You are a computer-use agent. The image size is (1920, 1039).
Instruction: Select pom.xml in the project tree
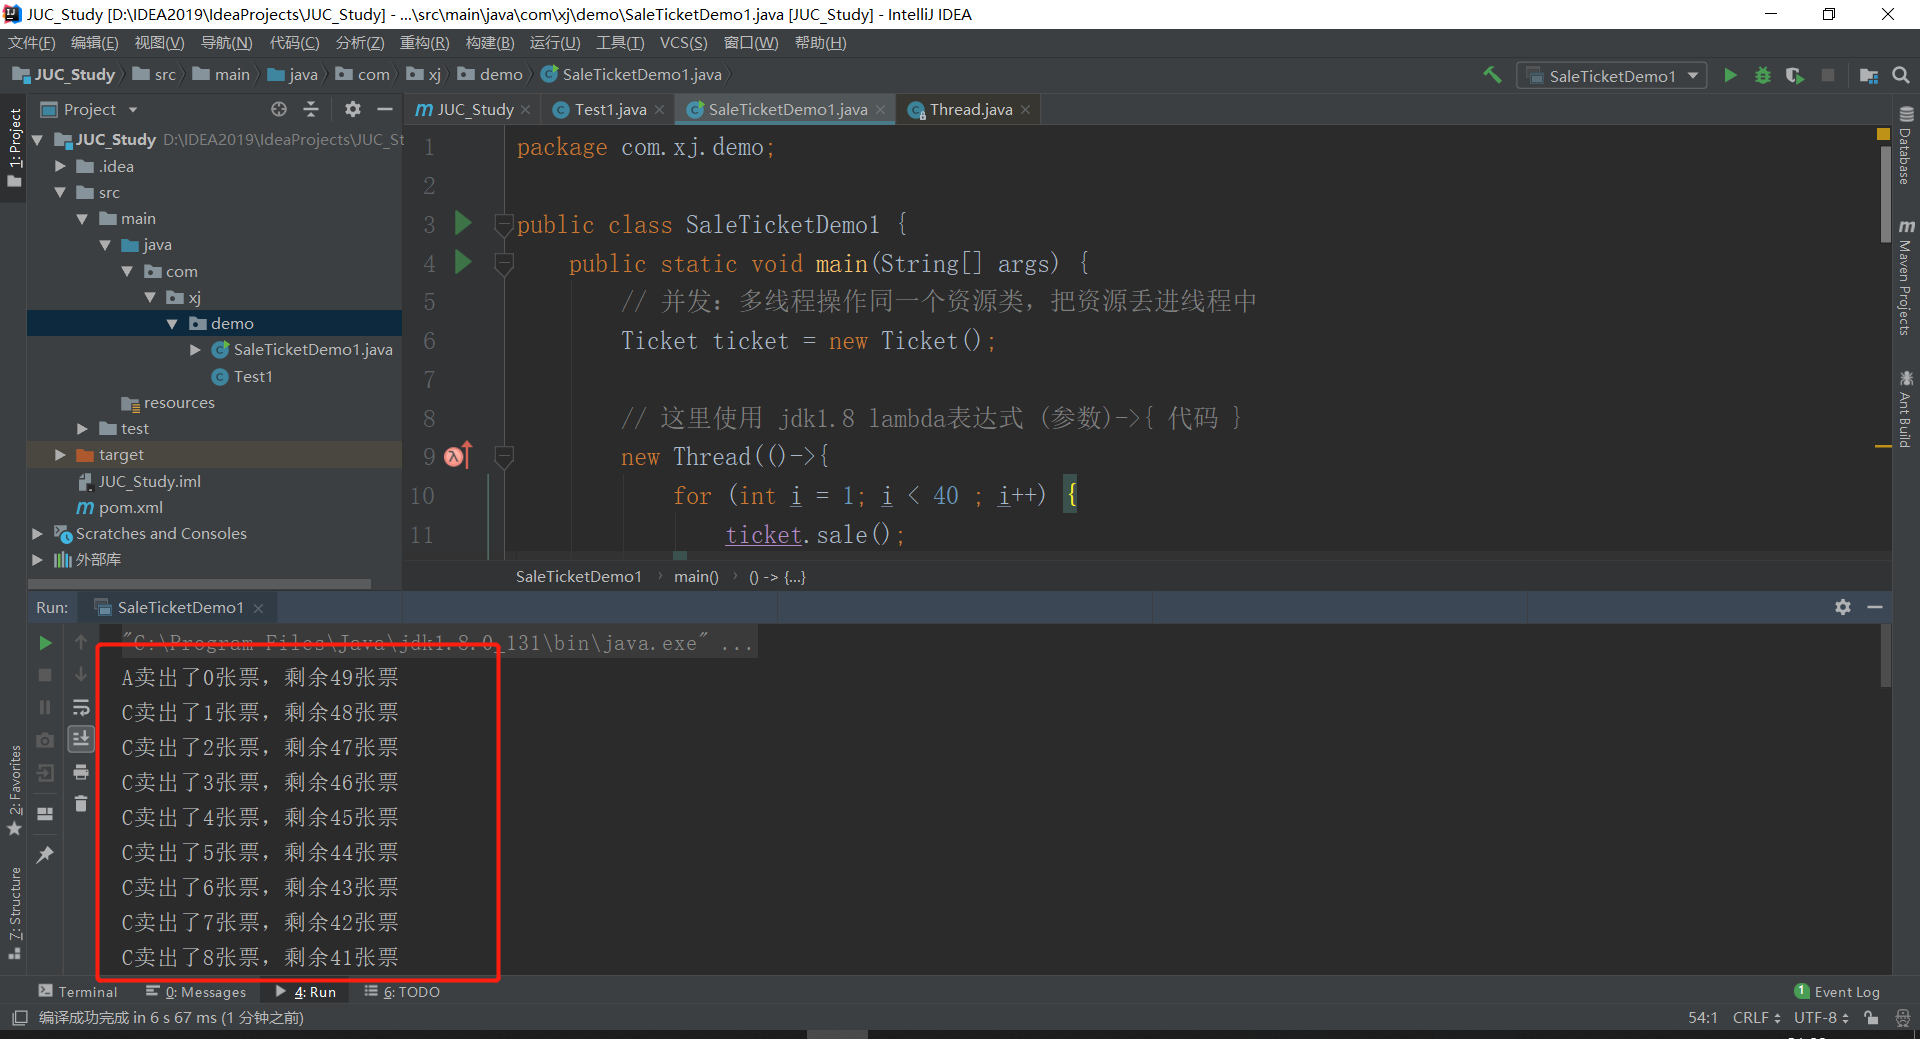[130, 508]
